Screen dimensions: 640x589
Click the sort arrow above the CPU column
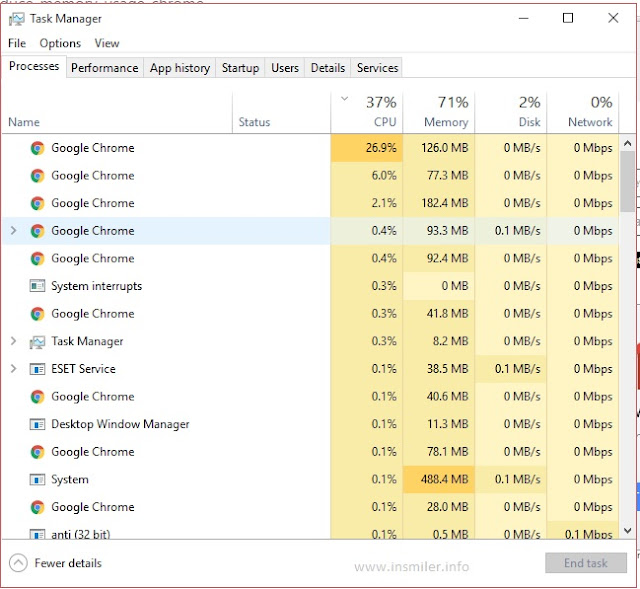coord(344,98)
